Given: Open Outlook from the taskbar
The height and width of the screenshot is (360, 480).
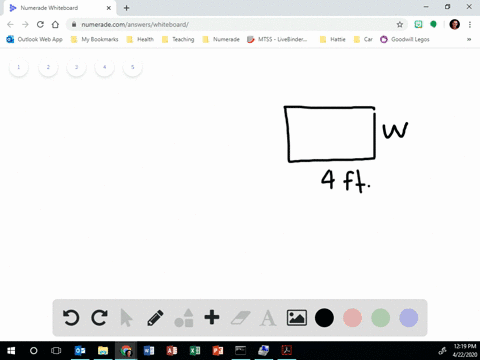Looking at the screenshot, I should click(x=80, y=351).
